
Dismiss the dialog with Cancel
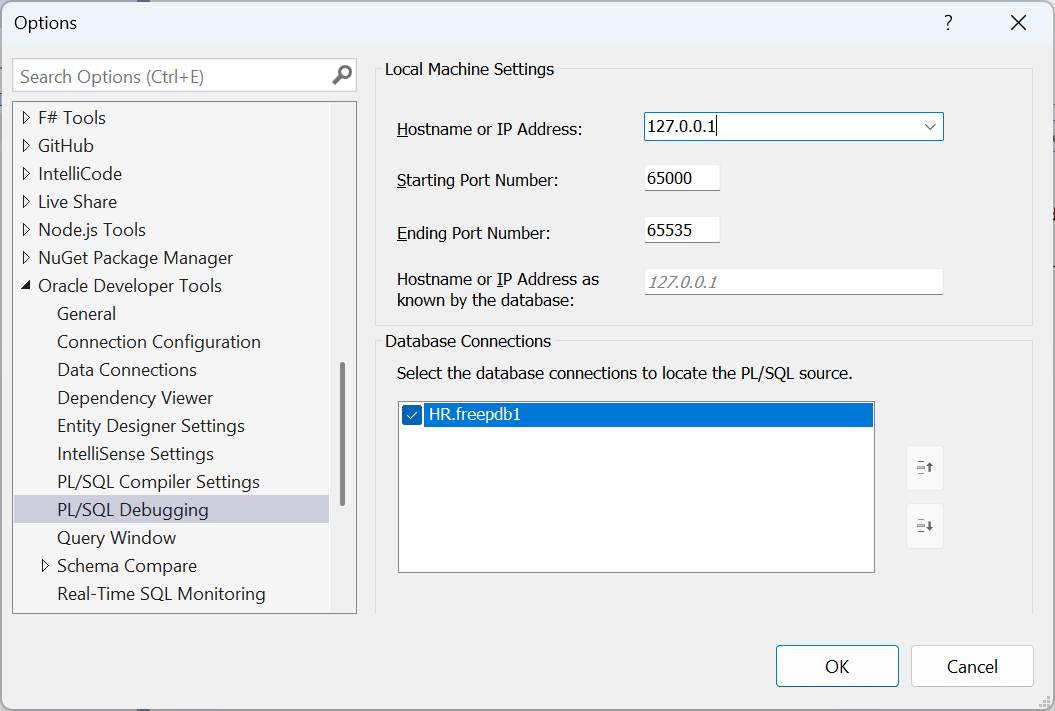[971, 665]
